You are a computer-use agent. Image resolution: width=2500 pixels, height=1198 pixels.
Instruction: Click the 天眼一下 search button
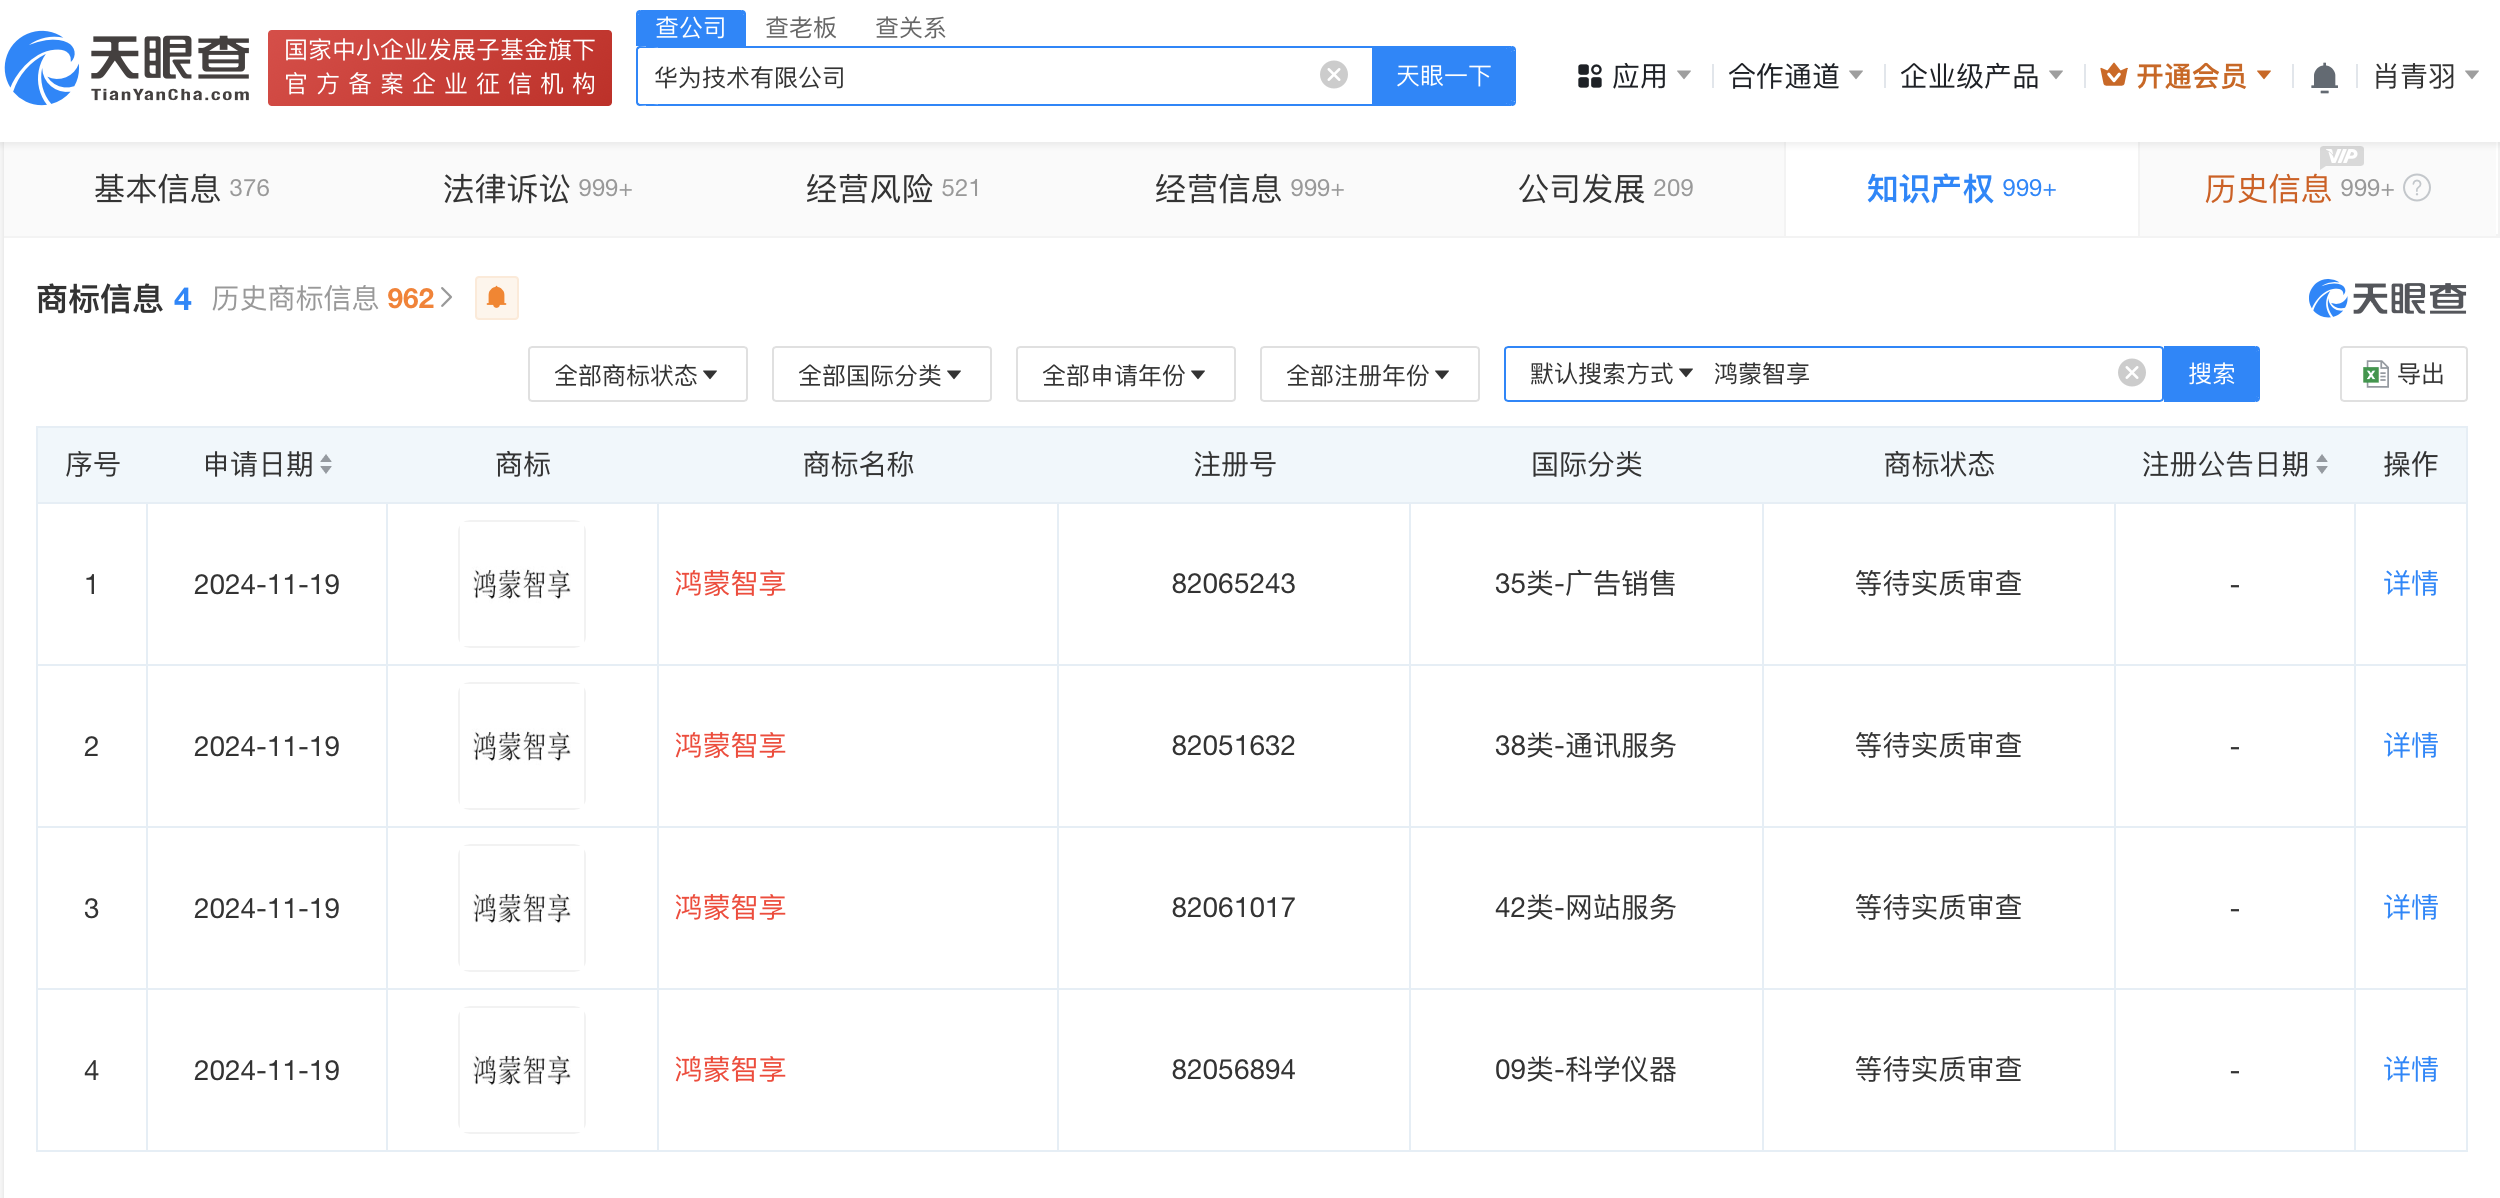coord(1443,76)
